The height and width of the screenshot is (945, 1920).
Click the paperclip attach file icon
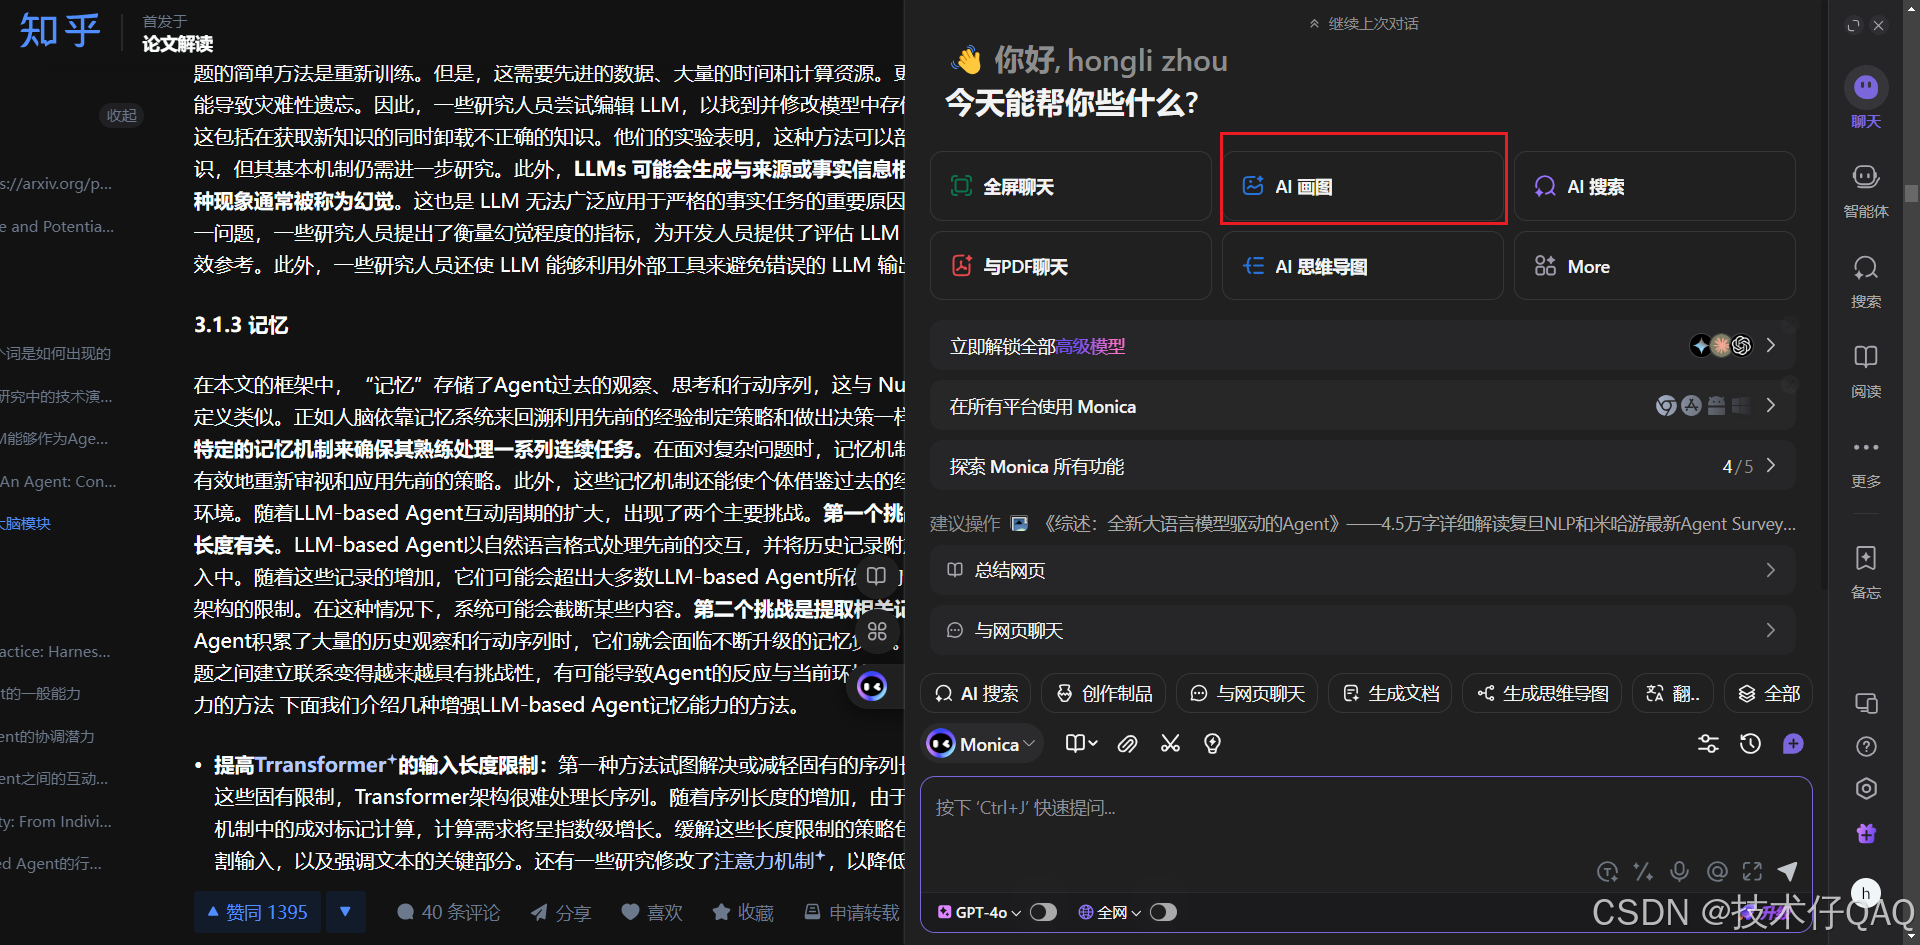pyautogui.click(x=1127, y=744)
